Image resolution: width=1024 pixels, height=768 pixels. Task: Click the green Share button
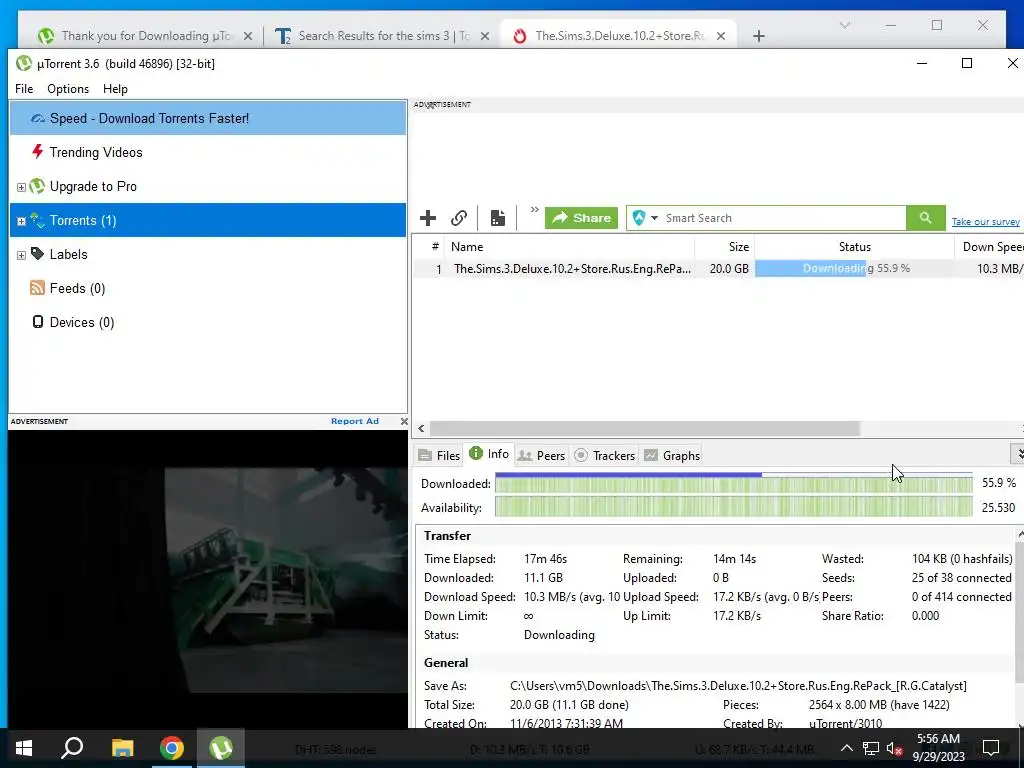tap(581, 218)
